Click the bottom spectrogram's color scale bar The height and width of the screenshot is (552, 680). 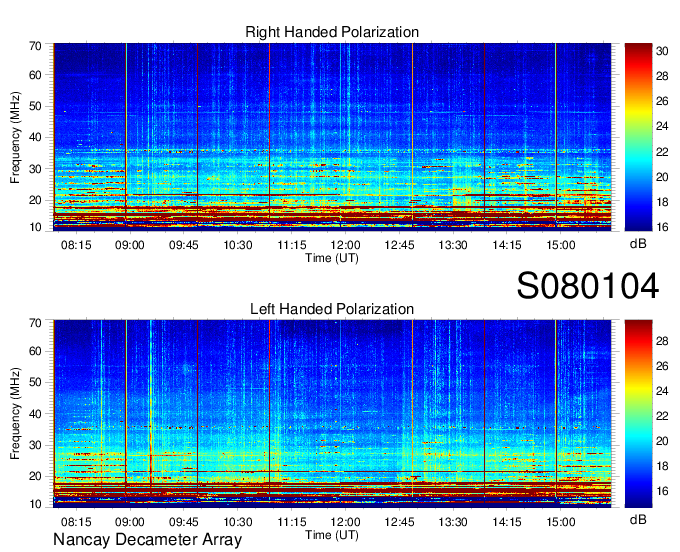(638, 414)
